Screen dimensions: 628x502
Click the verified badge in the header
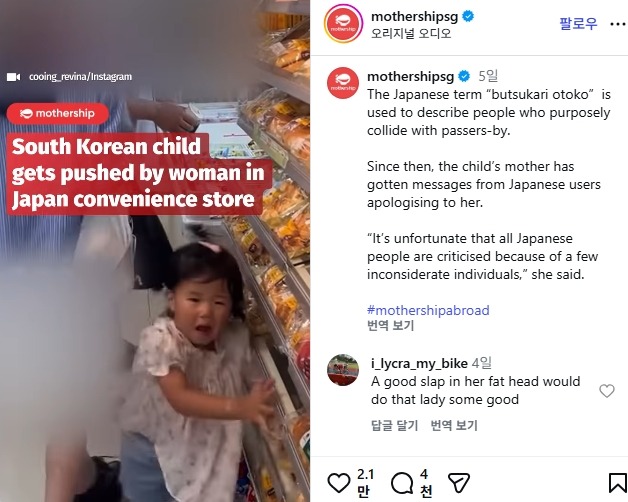point(468,16)
